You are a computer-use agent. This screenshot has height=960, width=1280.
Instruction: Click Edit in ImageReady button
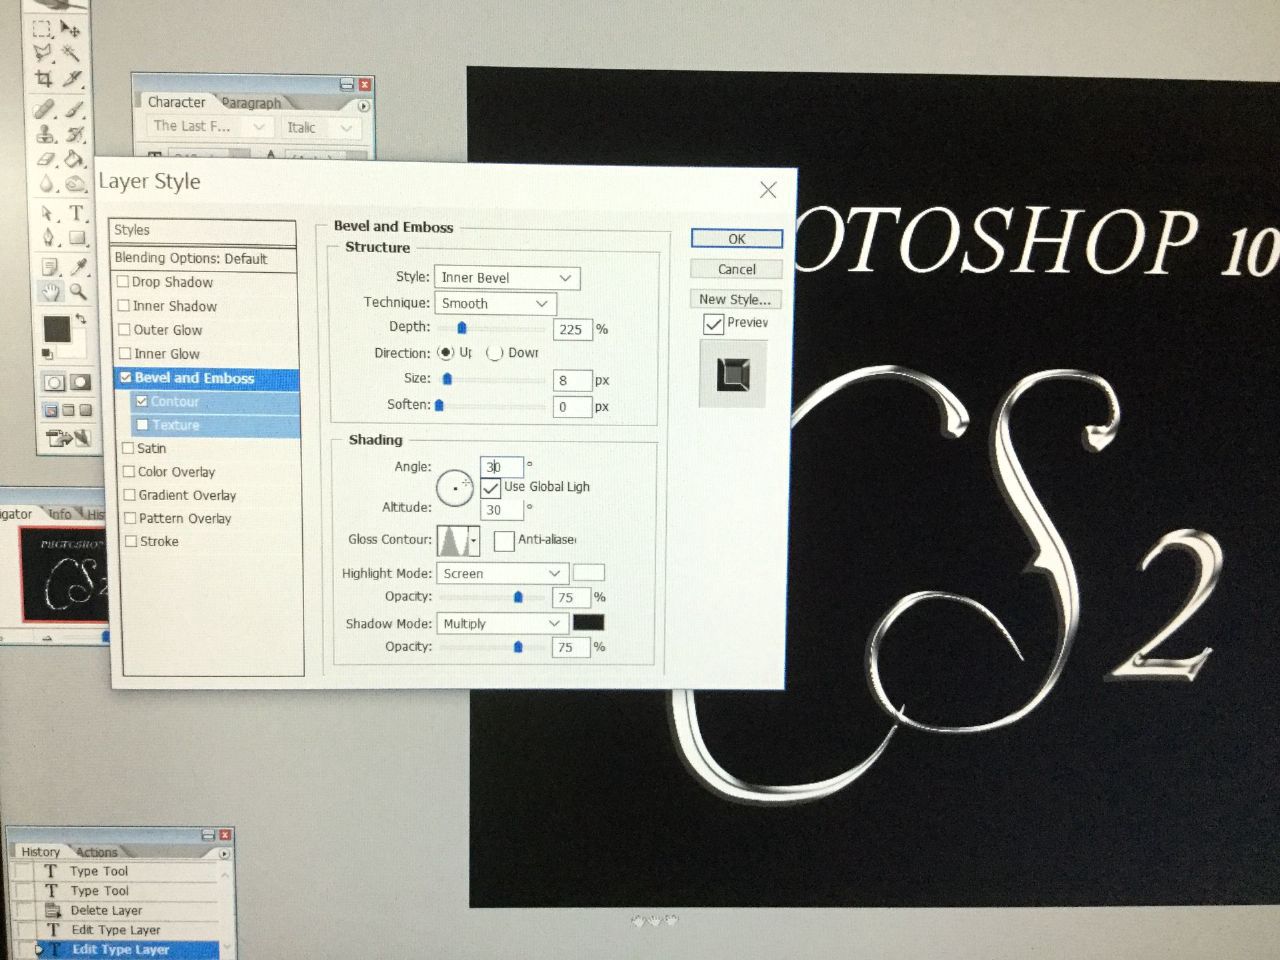point(68,438)
